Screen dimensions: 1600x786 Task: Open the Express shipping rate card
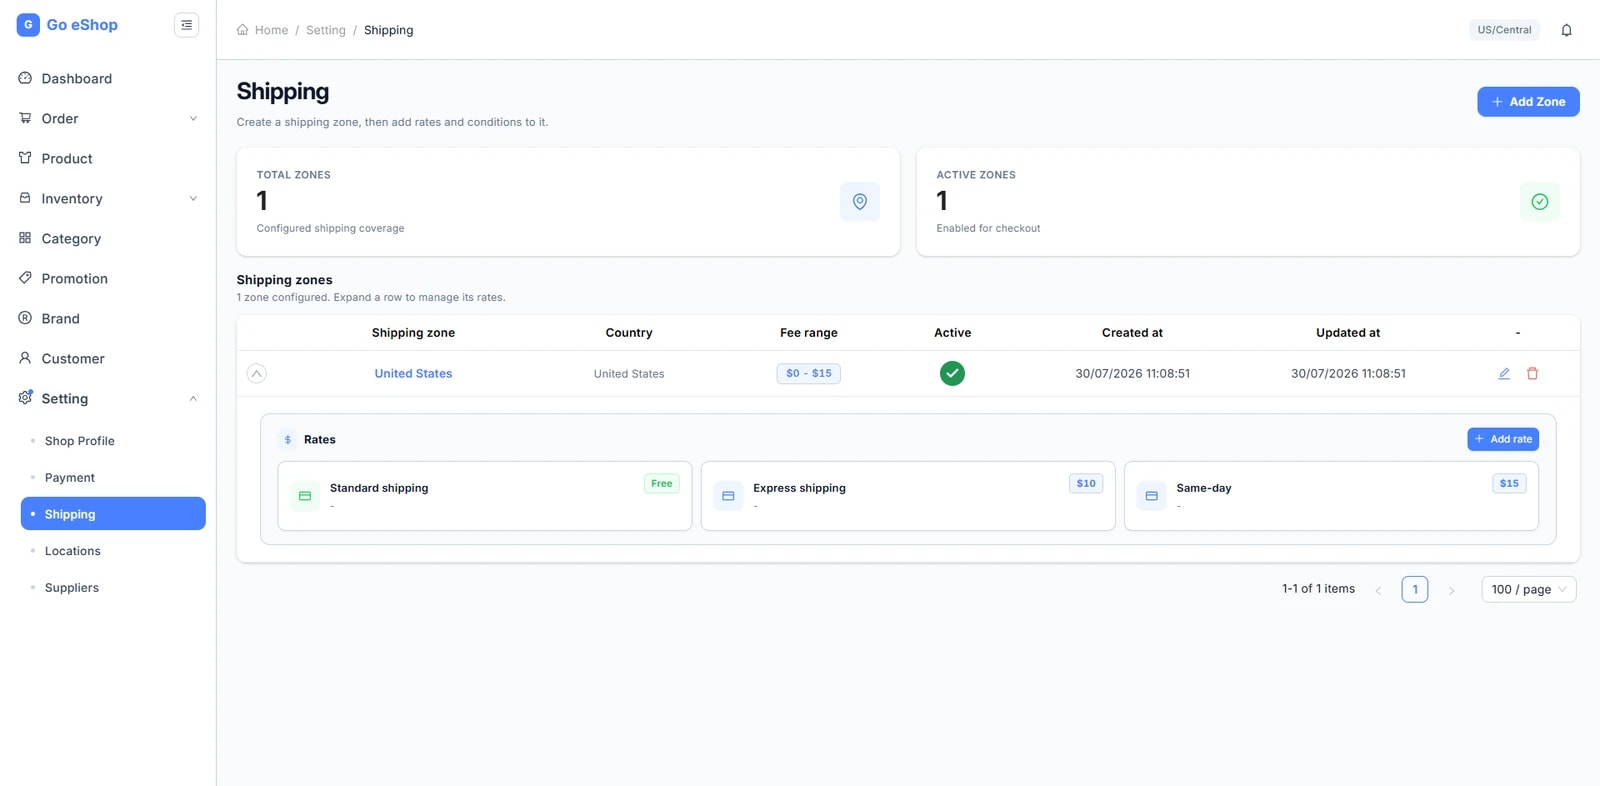pos(908,496)
